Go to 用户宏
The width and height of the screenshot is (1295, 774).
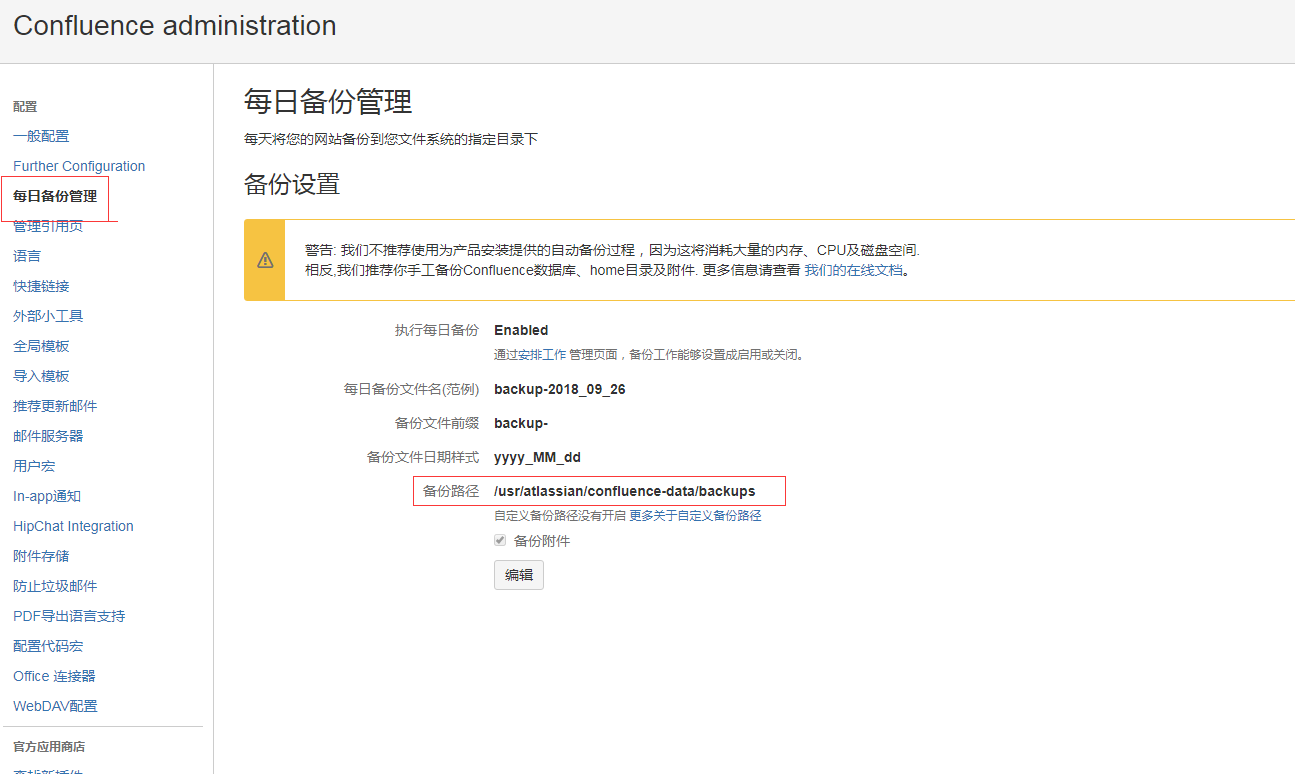(34, 466)
